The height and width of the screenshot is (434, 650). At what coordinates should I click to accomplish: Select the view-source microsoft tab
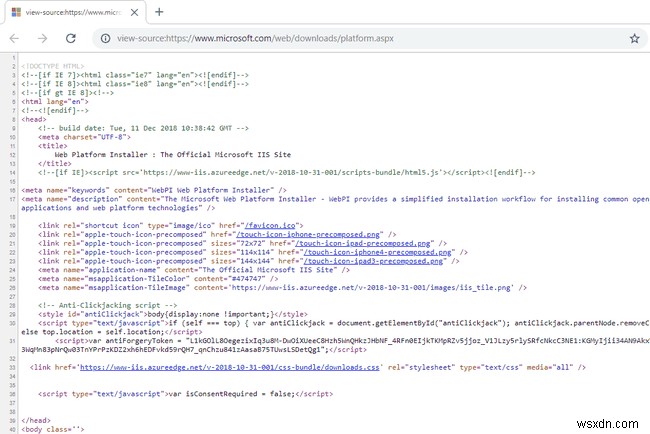click(x=75, y=12)
